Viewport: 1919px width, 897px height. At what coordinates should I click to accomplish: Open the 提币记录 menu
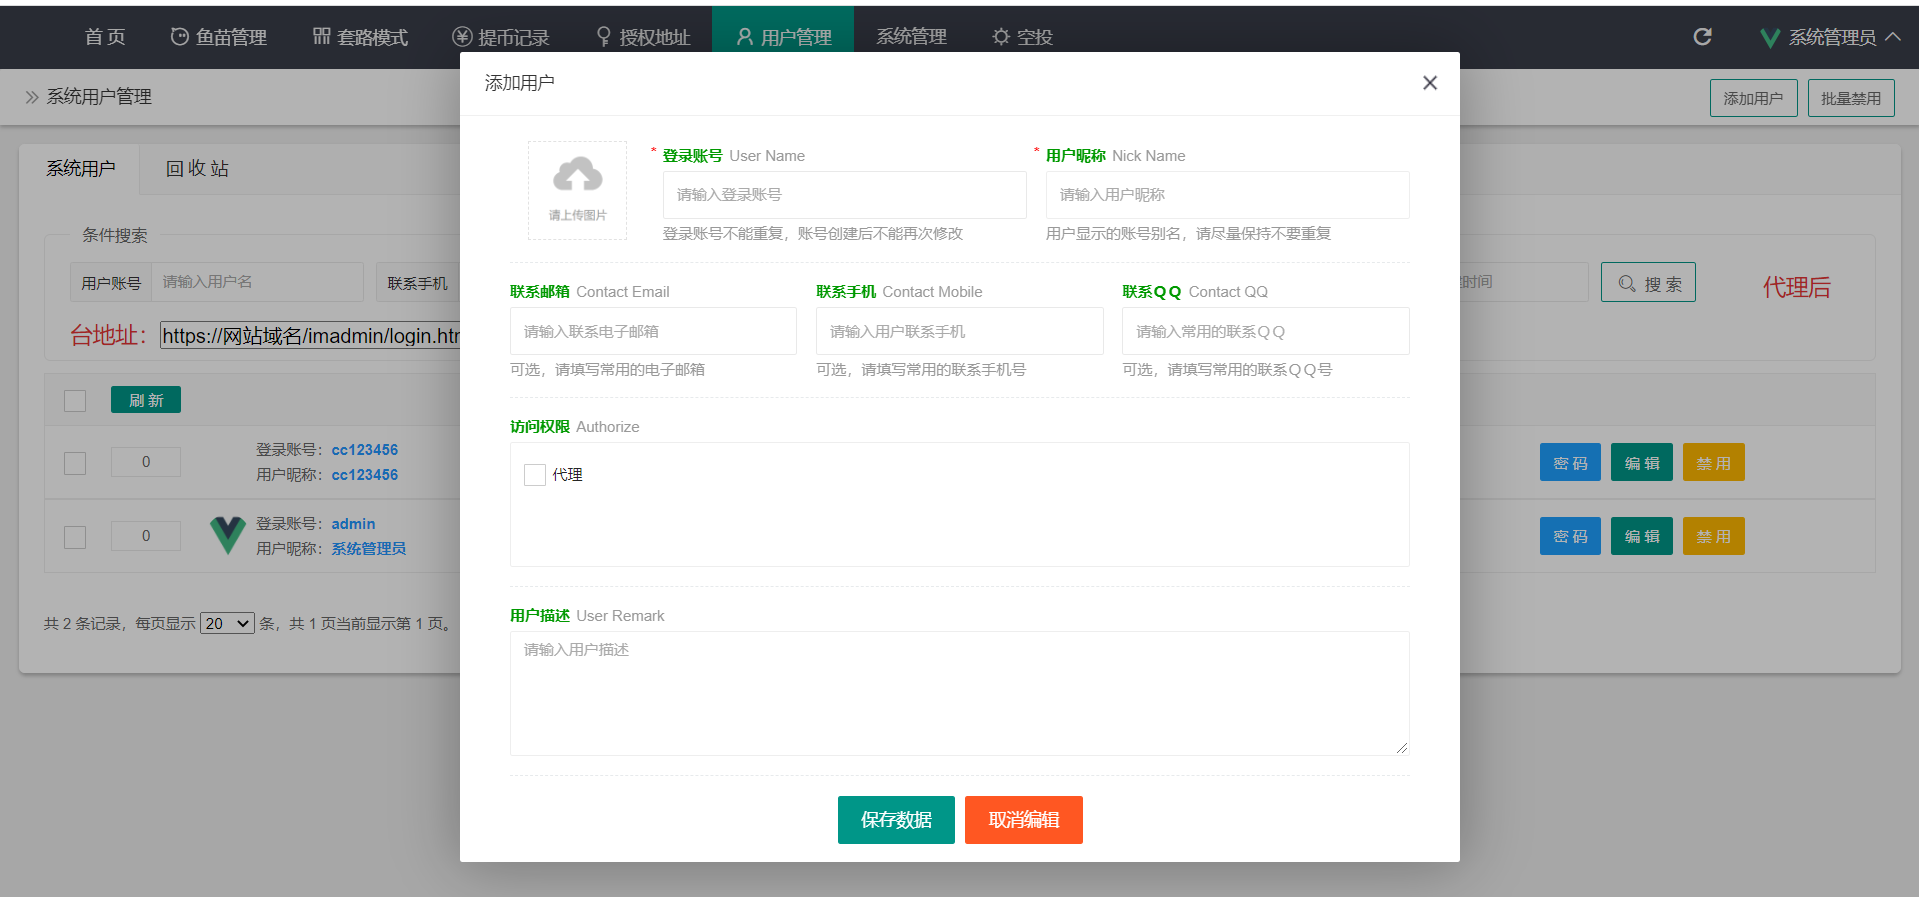tap(501, 37)
